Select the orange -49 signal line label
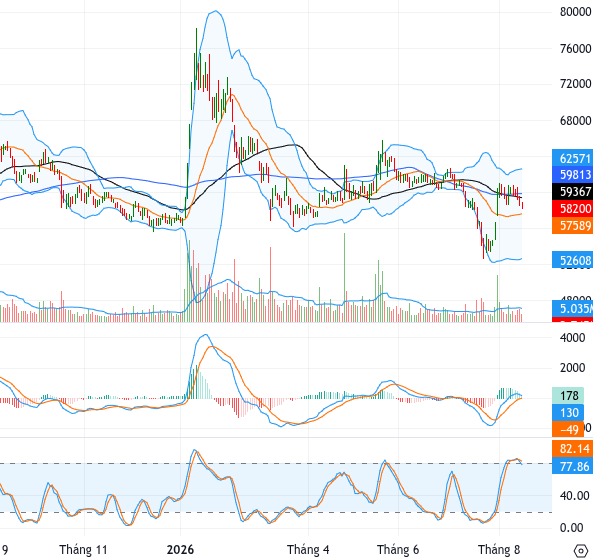This screenshot has width=593, height=558. click(x=568, y=429)
